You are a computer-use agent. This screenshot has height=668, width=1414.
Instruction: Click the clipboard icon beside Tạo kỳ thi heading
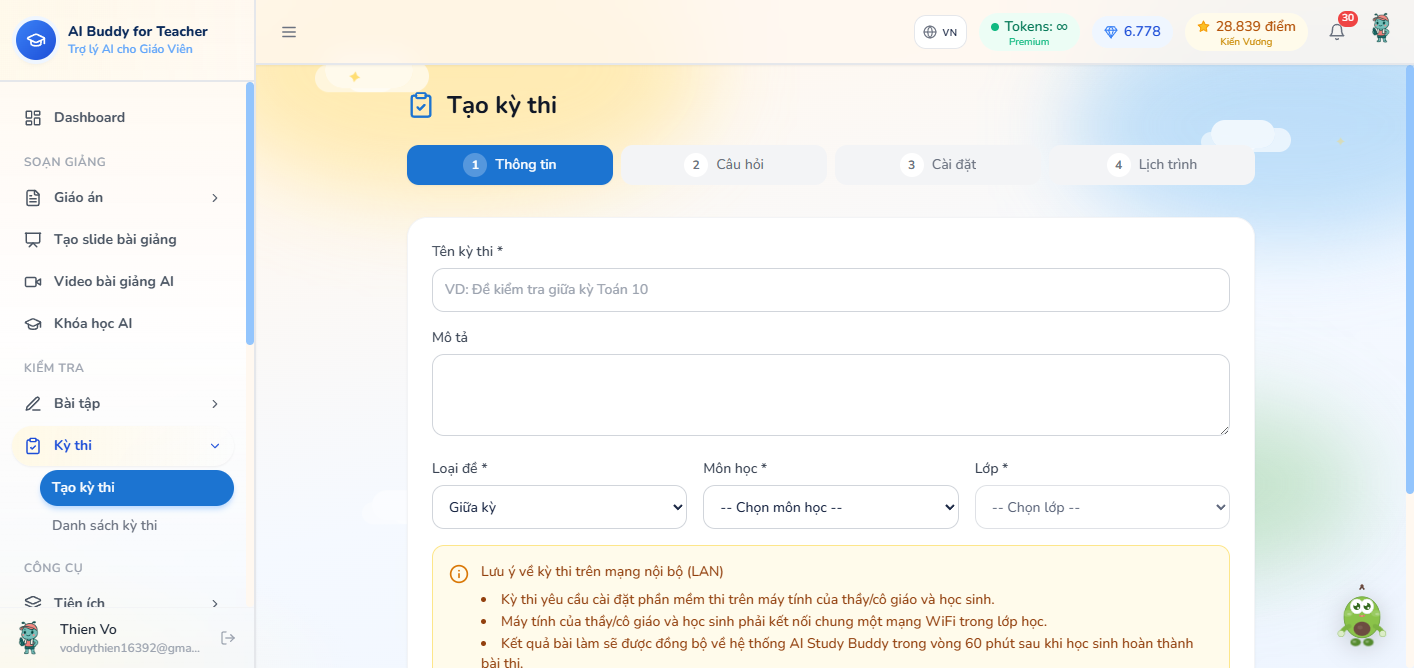(x=421, y=105)
